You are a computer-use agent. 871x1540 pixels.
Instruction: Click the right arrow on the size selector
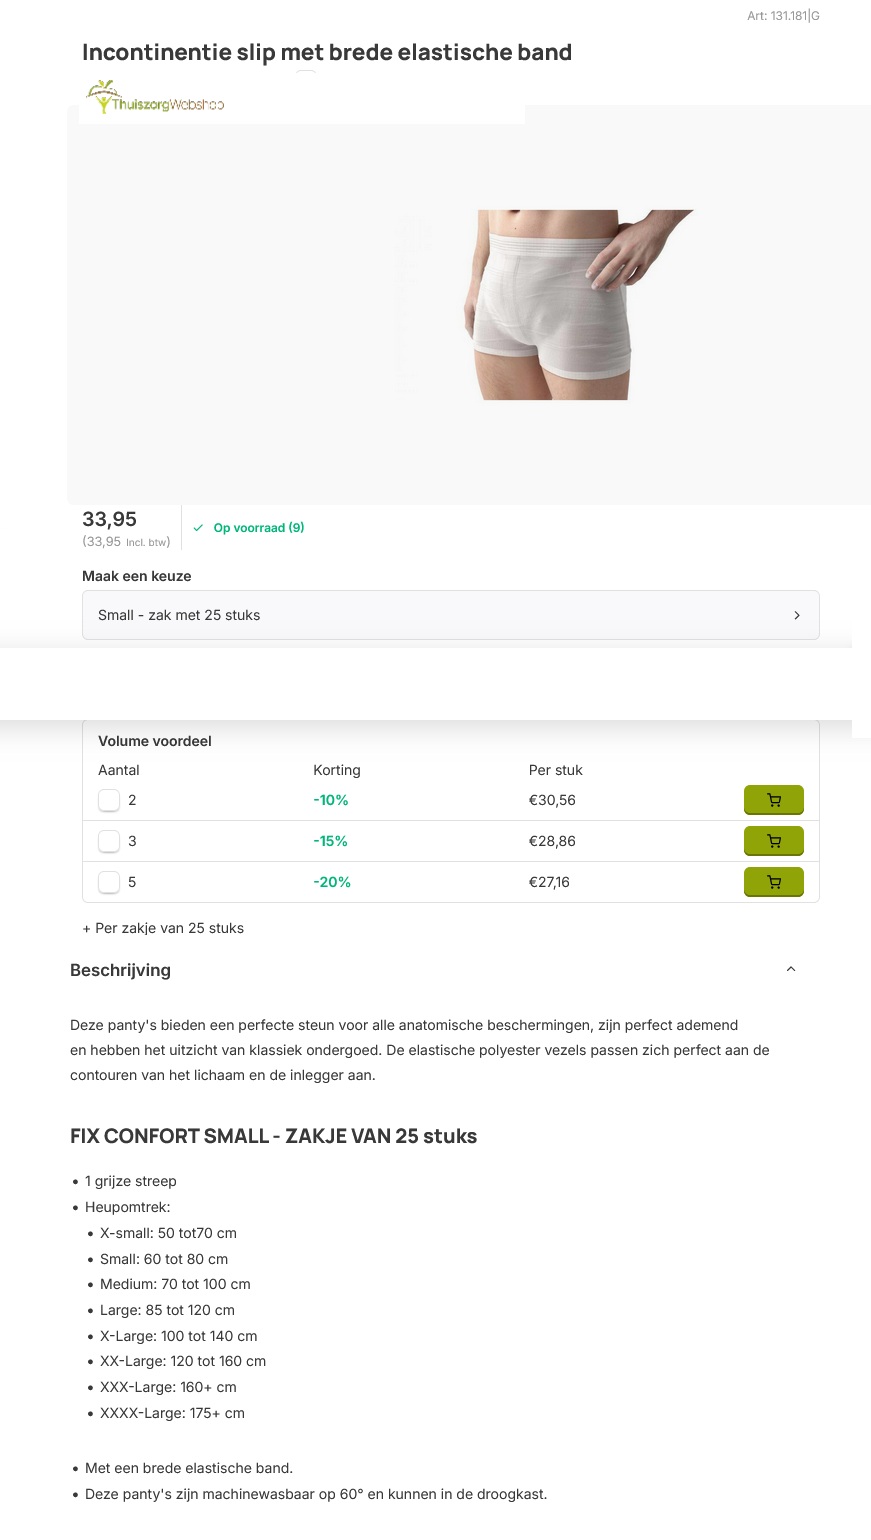797,615
